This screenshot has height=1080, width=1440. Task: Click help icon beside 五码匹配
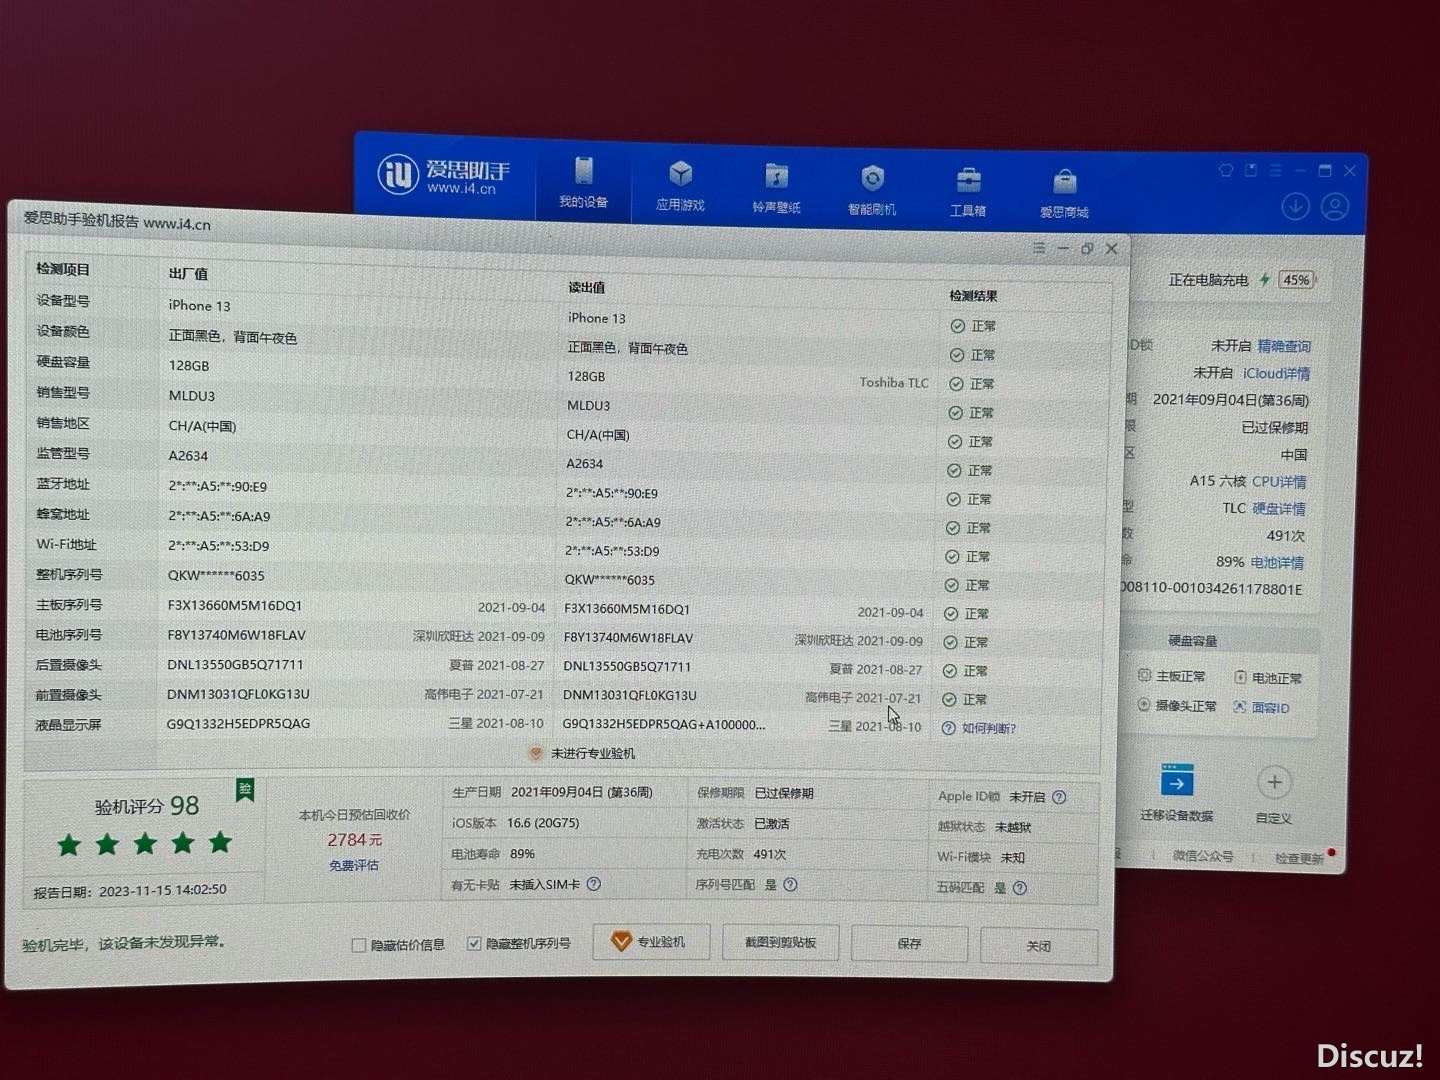(1019, 888)
